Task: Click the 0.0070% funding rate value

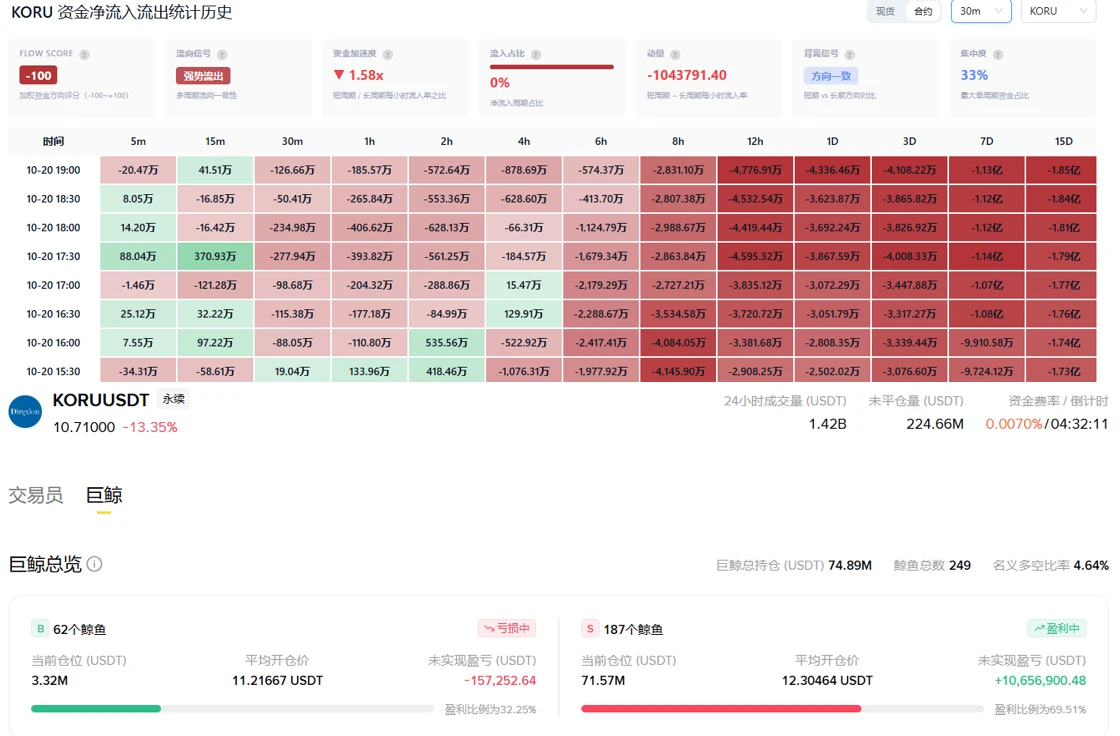Action: click(1014, 424)
